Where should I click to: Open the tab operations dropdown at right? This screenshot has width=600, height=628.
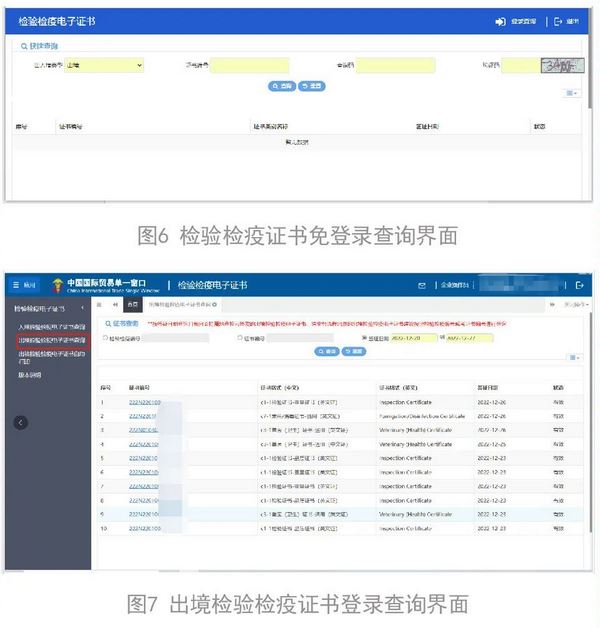tap(576, 305)
